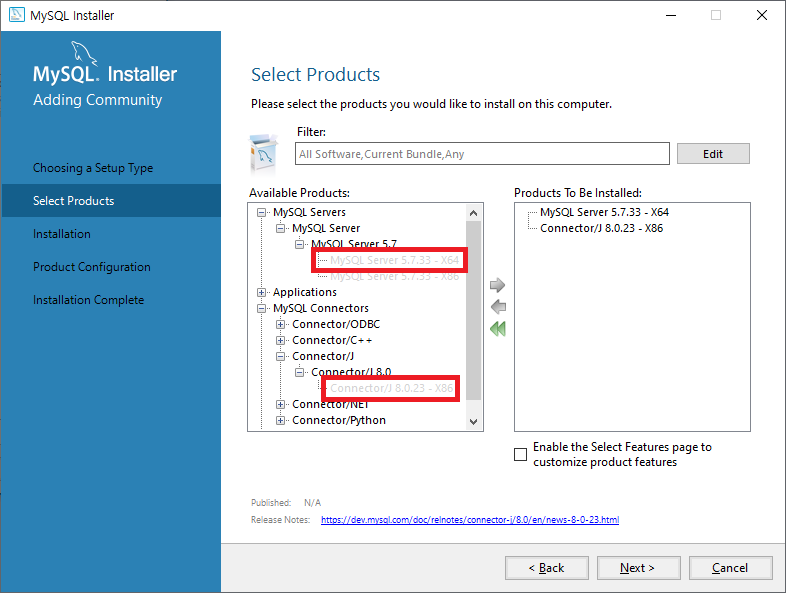786x593 pixels.
Task: Open the Product Configuration step
Action: [x=92, y=267]
